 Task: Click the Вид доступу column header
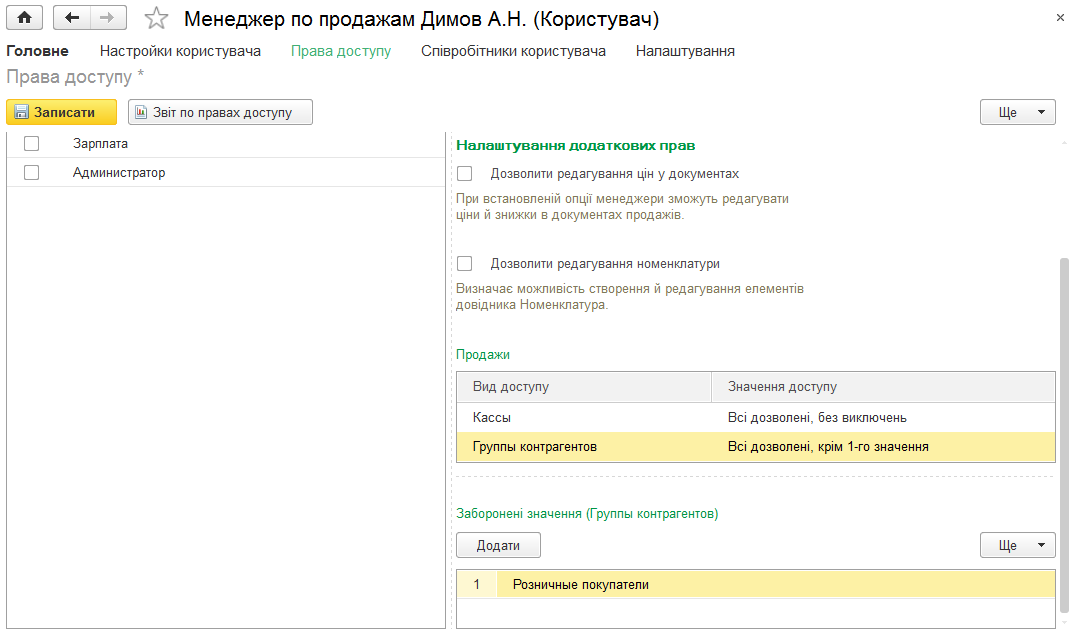pos(584,387)
